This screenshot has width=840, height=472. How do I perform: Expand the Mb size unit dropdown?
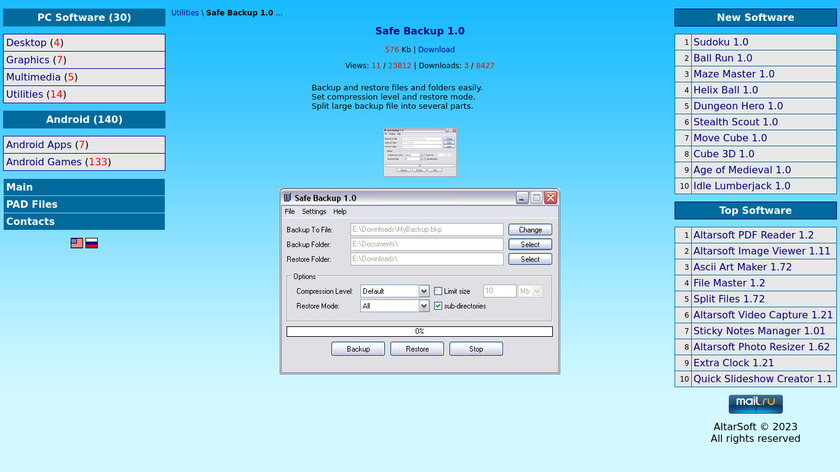[x=538, y=291]
